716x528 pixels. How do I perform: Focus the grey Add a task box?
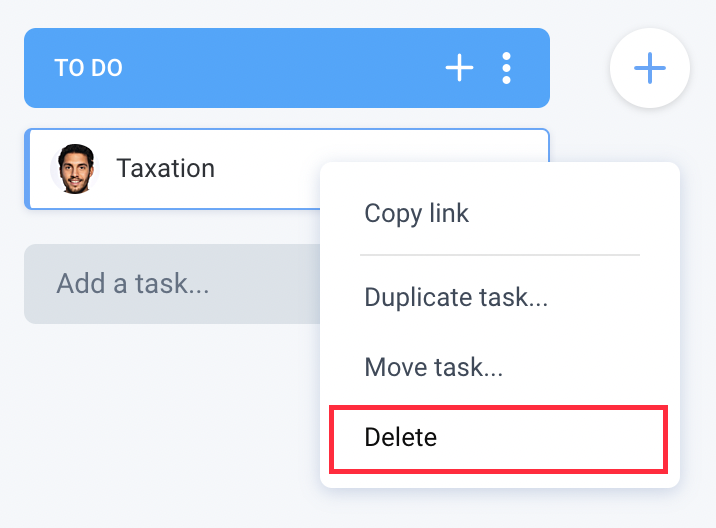(173, 284)
